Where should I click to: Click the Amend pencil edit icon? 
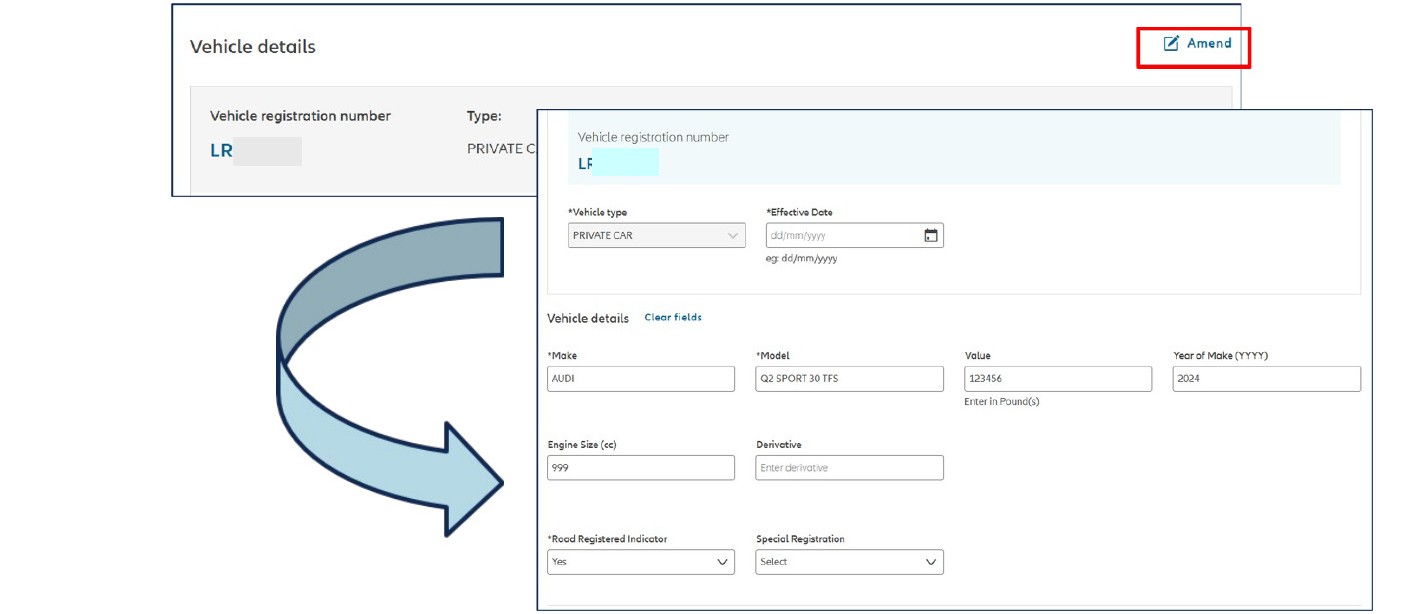tap(1171, 44)
